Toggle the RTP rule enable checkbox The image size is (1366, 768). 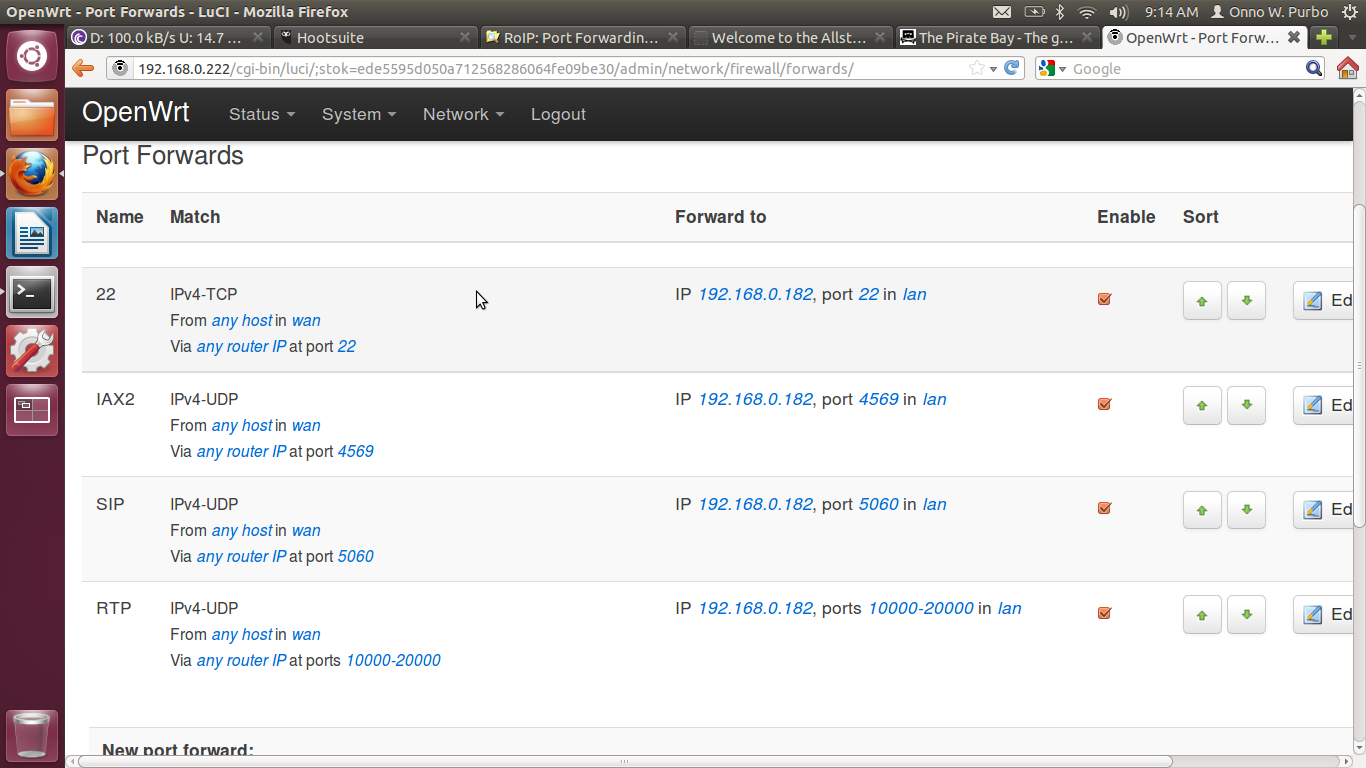pos(1105,613)
